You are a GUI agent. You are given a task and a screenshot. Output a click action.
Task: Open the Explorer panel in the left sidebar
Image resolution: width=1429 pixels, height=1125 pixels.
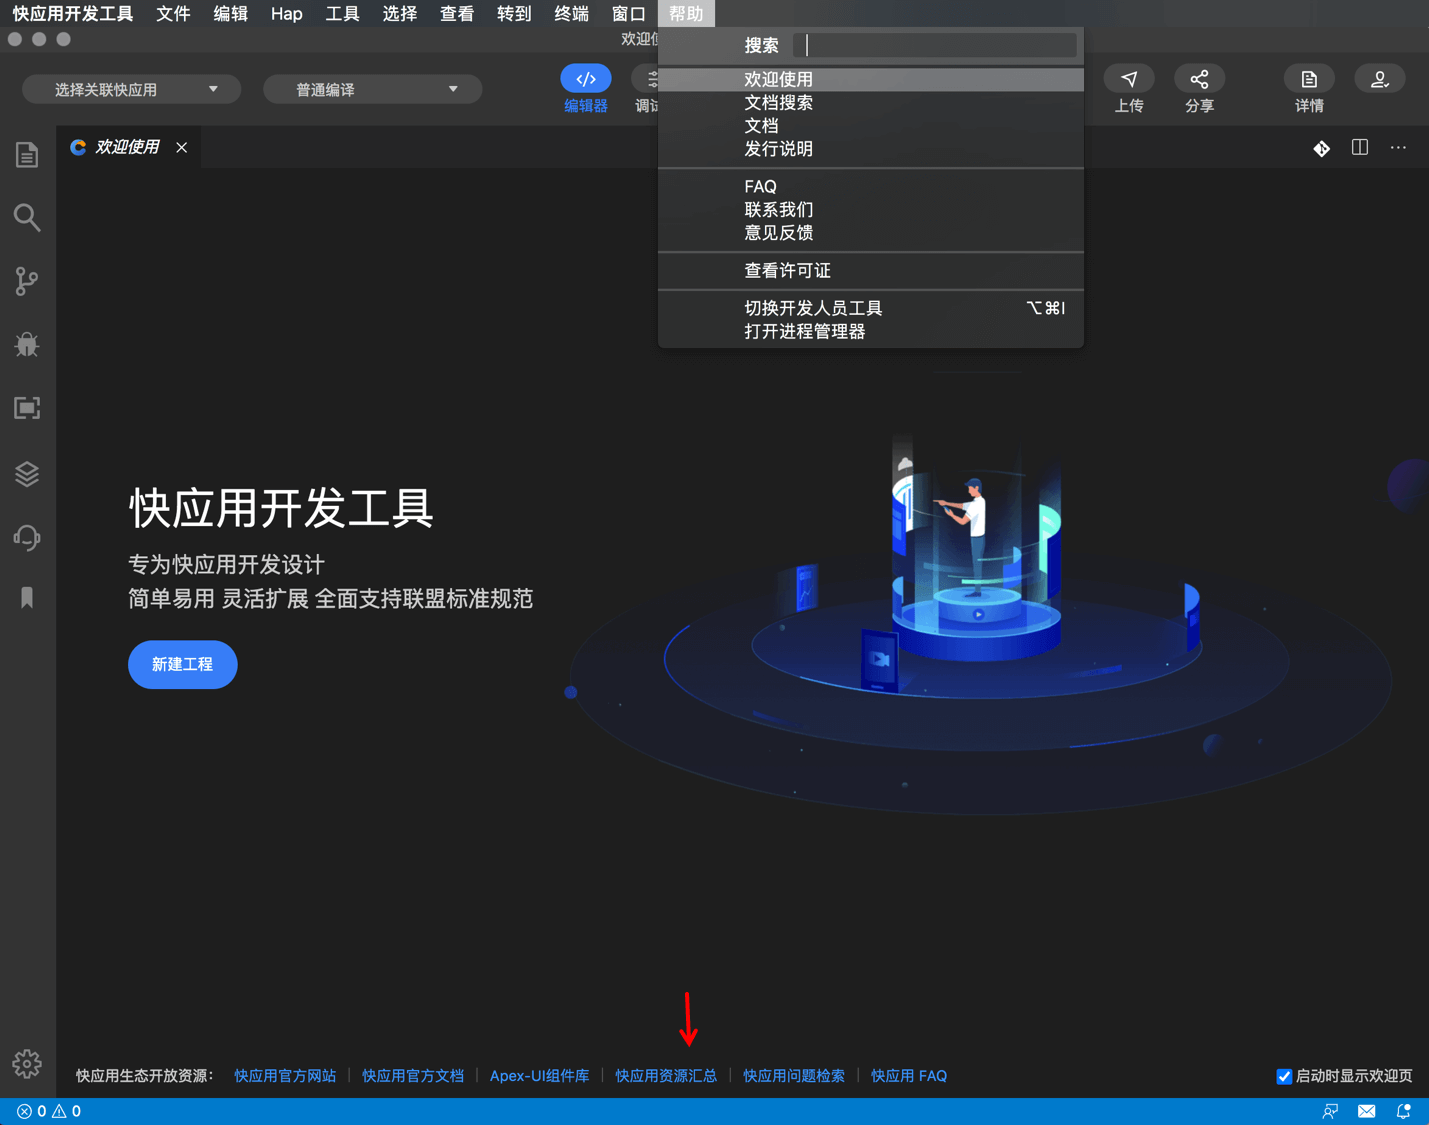[27, 154]
